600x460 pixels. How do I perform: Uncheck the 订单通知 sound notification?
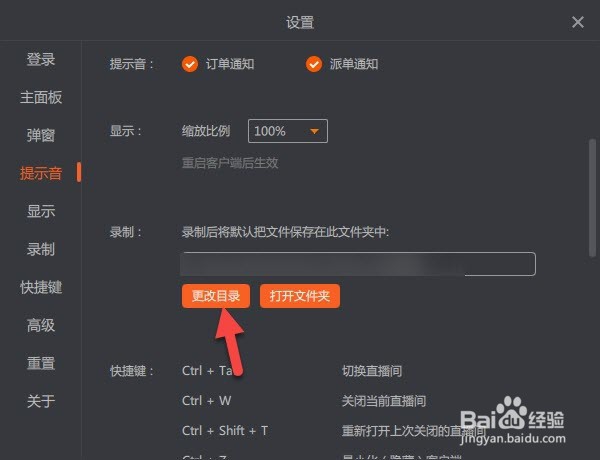click(190, 64)
